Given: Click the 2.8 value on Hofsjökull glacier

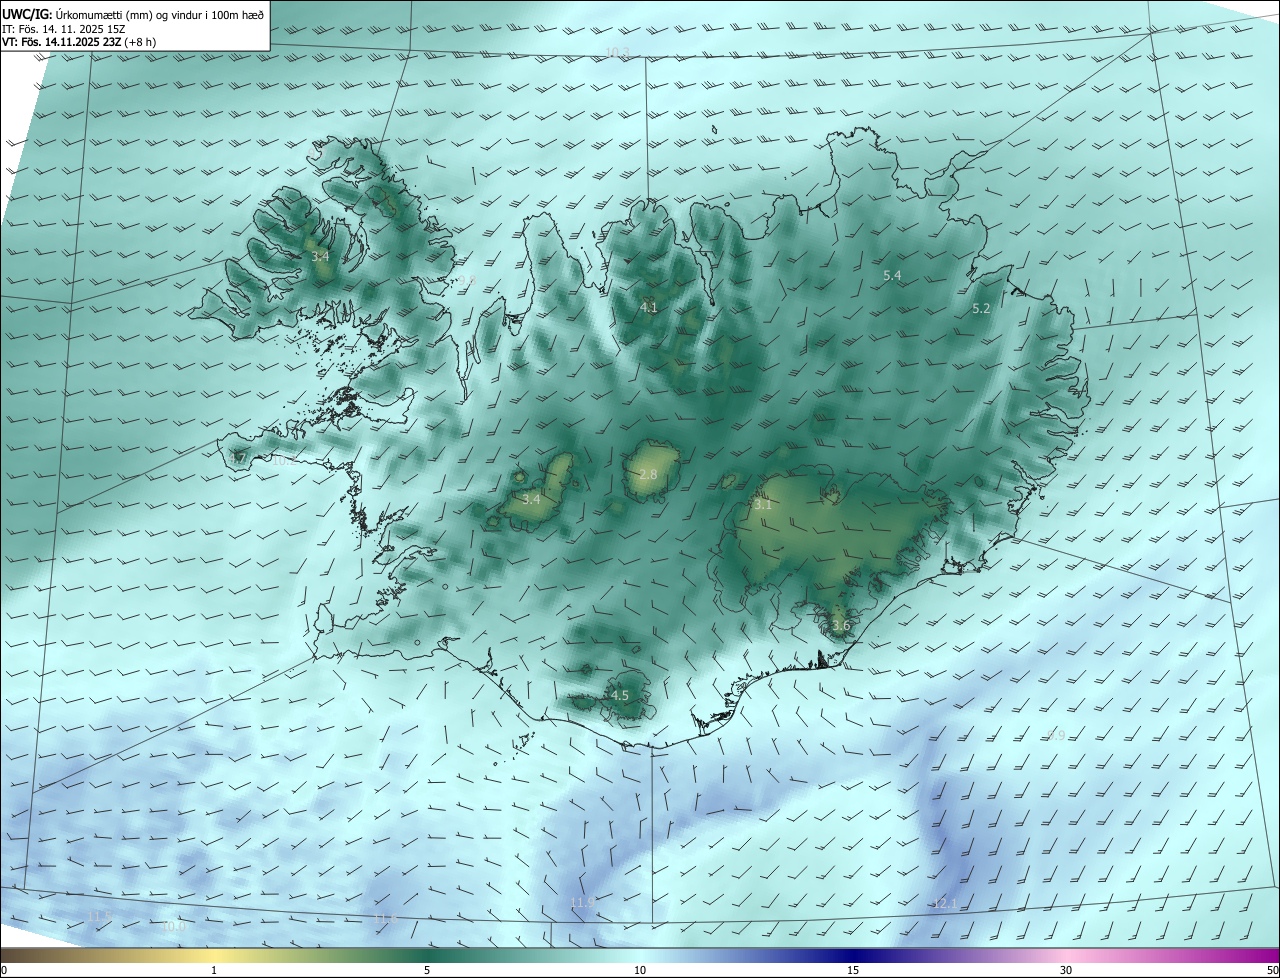Looking at the screenshot, I should coord(648,474).
